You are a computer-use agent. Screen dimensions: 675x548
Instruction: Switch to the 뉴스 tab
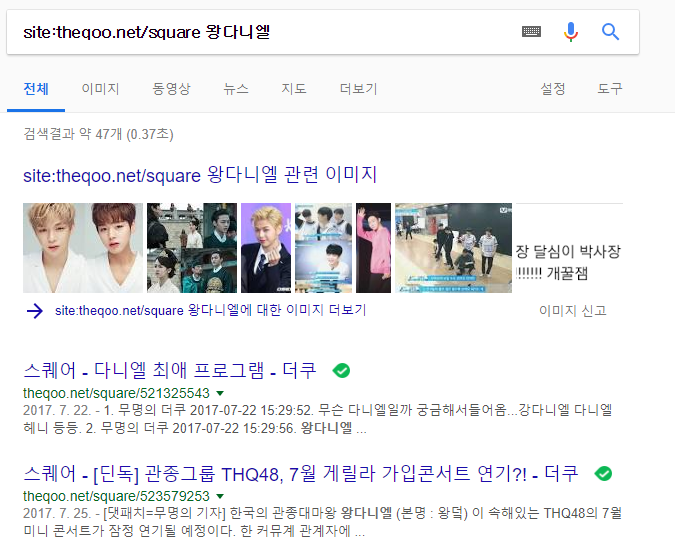click(x=236, y=89)
